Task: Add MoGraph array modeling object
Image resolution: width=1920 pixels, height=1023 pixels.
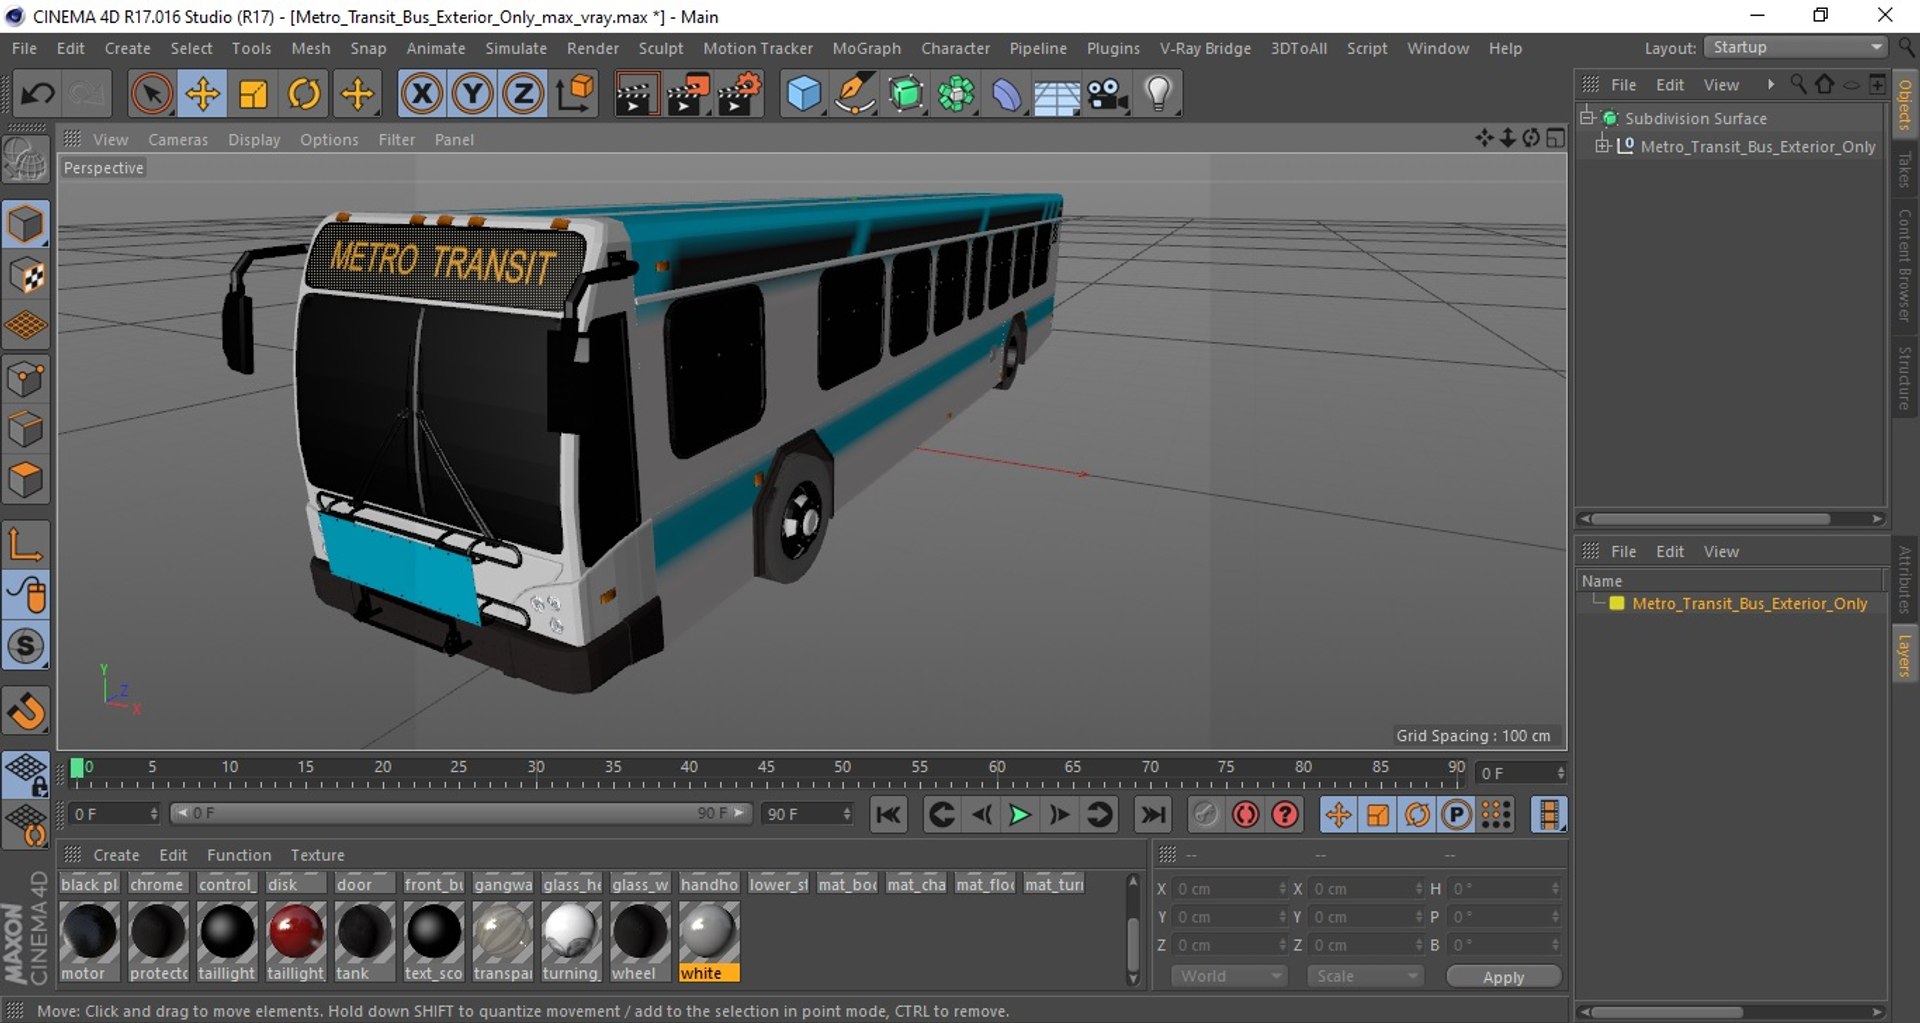Action: [x=956, y=94]
